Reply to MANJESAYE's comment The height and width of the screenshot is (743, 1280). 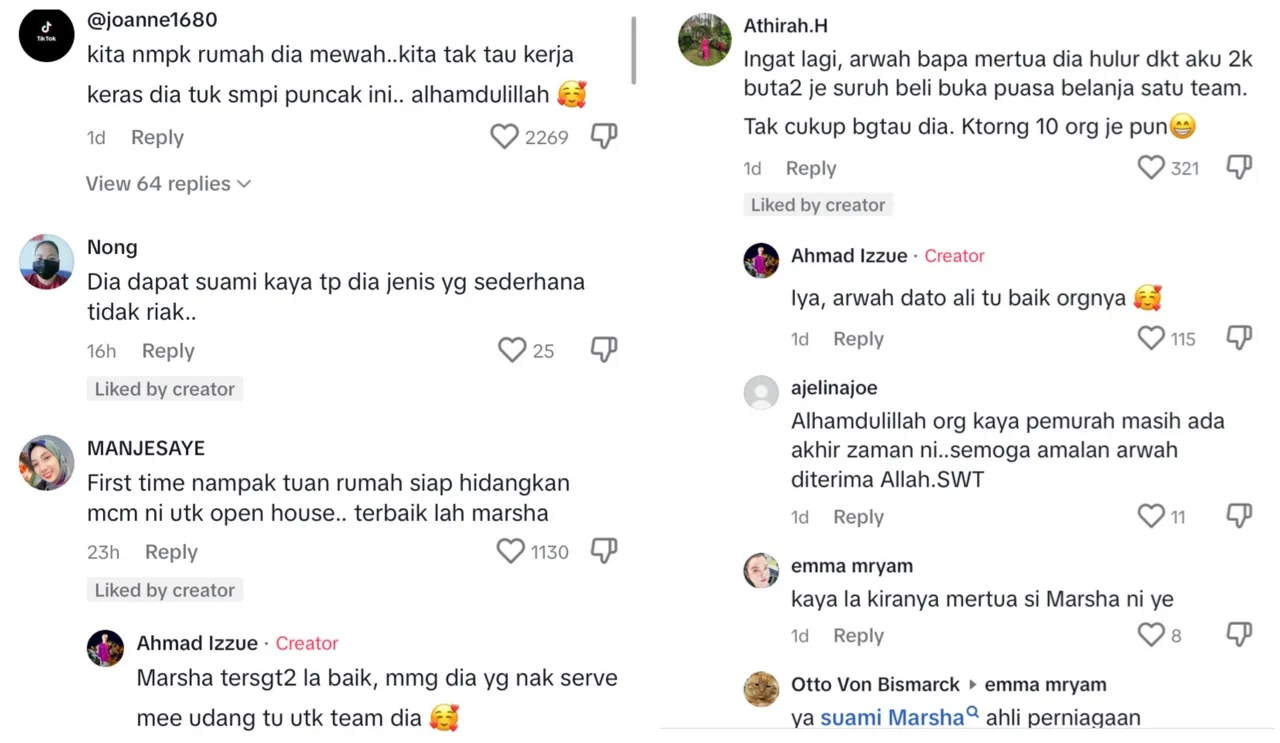click(x=171, y=552)
